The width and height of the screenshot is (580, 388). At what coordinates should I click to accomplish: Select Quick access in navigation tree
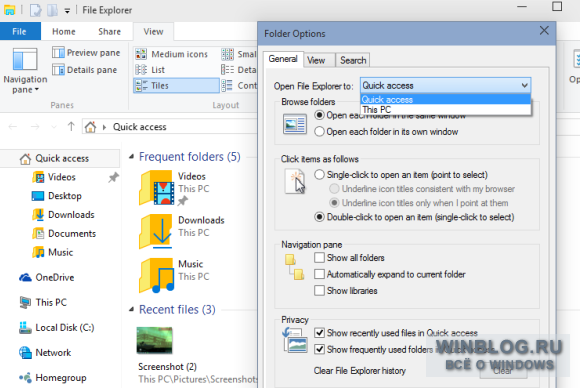pos(61,158)
